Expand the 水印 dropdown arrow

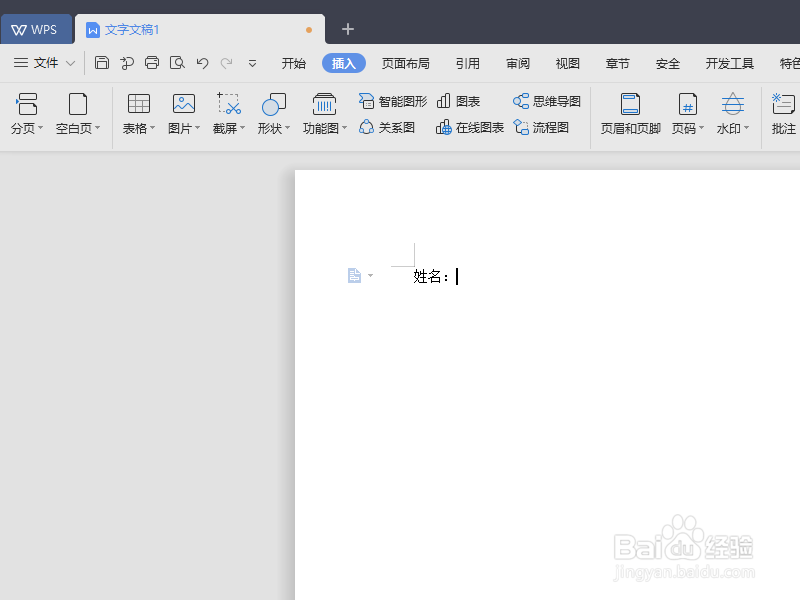pos(746,128)
